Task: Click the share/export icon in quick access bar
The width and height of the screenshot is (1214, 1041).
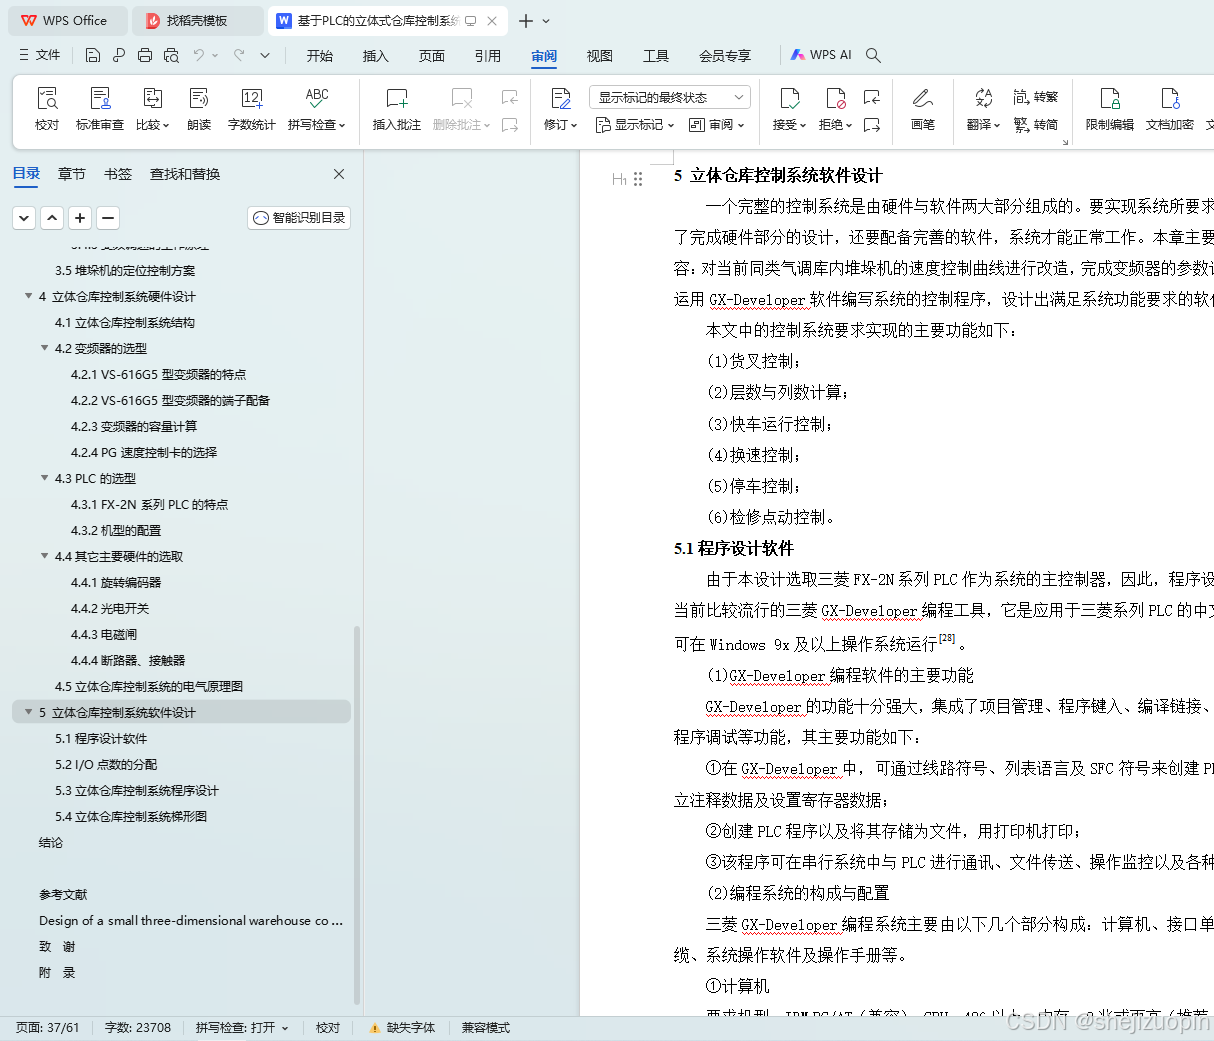Action: point(119,55)
